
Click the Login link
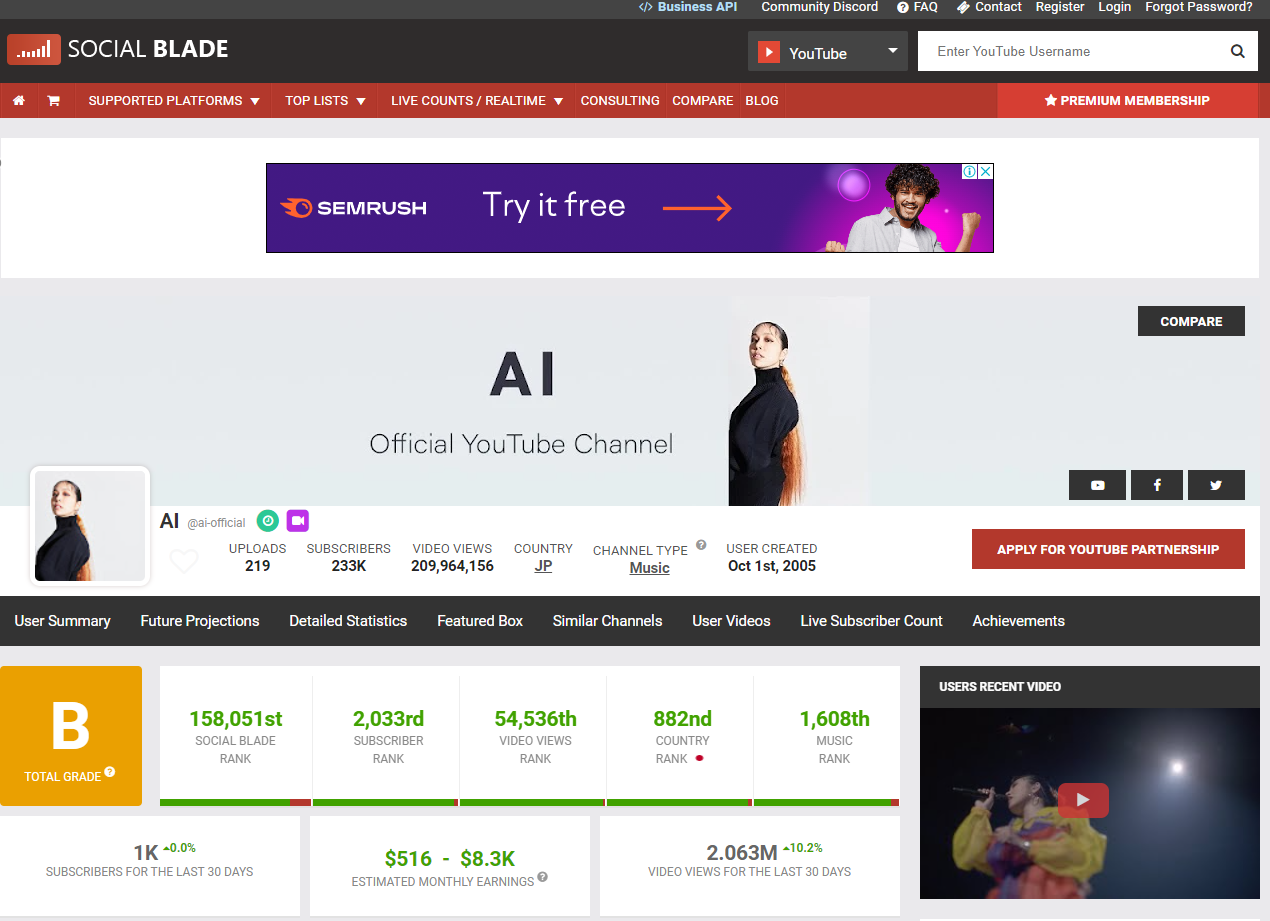(1115, 7)
